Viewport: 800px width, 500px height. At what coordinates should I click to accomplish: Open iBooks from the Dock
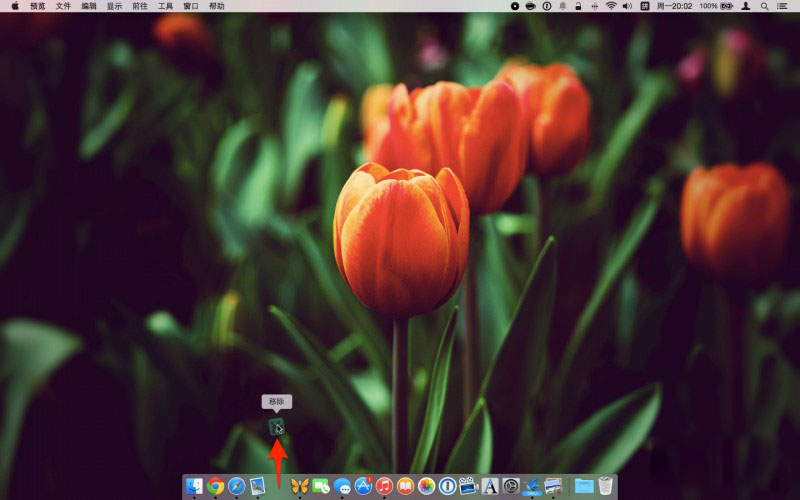coord(405,486)
